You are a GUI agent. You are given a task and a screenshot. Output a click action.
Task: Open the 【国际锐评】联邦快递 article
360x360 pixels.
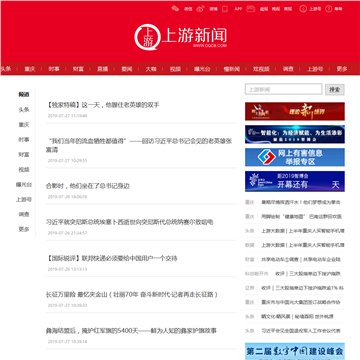pos(112,258)
